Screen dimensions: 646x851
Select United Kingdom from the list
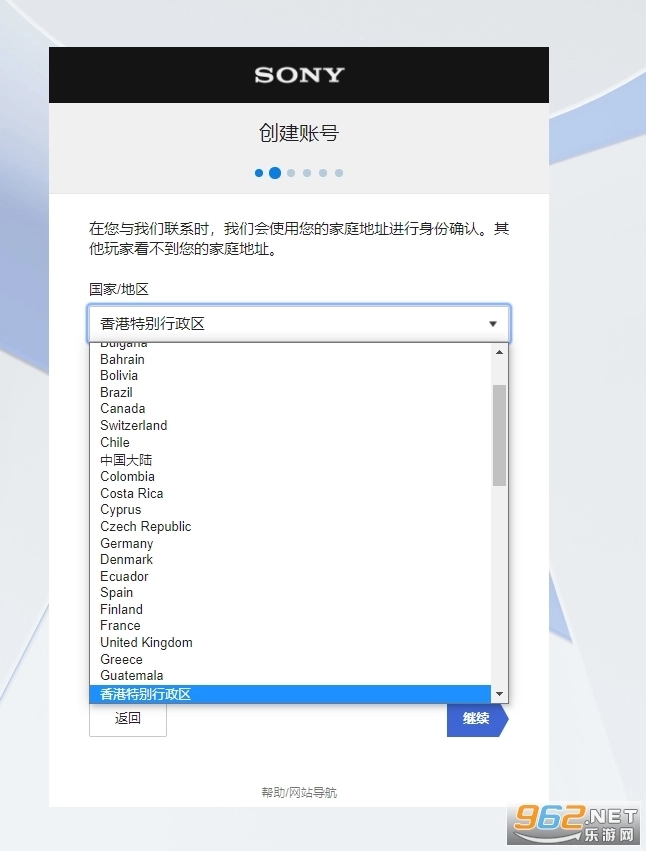pos(146,643)
